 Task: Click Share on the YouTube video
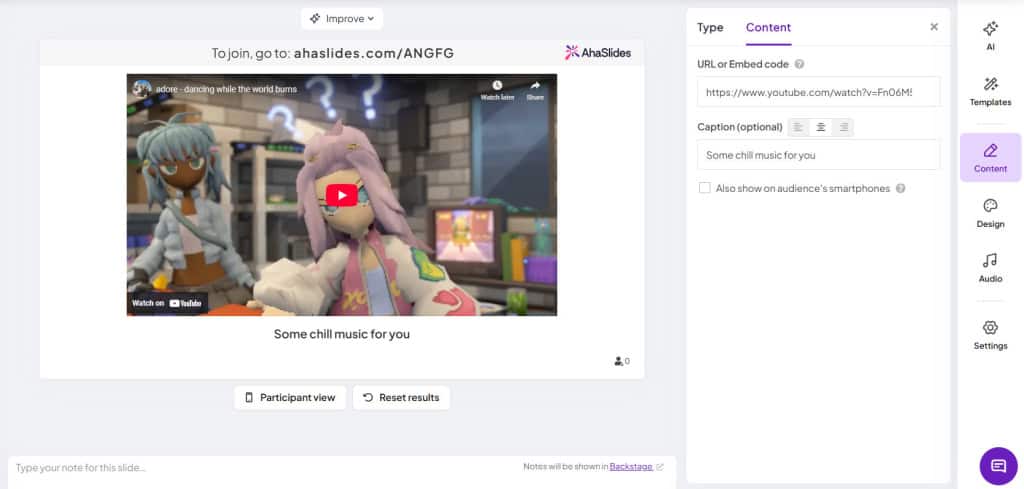point(535,91)
